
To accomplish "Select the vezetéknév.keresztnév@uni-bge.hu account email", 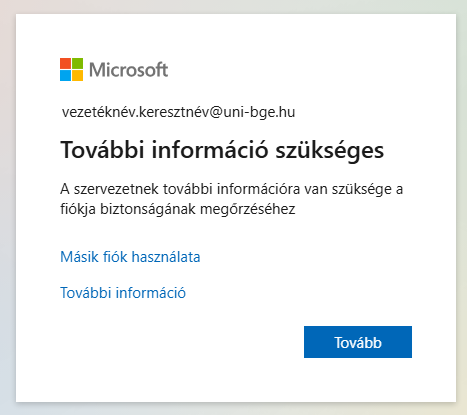I will [178, 112].
